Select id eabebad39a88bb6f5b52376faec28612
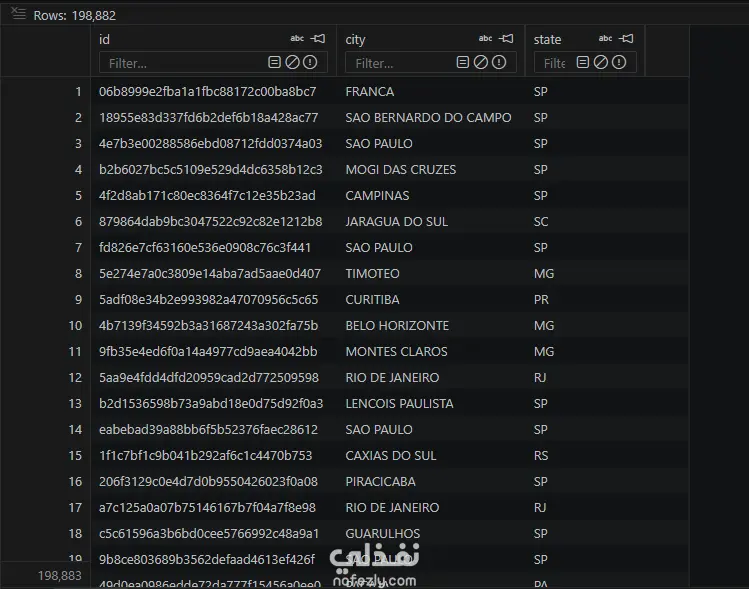The image size is (749, 589). 208,430
